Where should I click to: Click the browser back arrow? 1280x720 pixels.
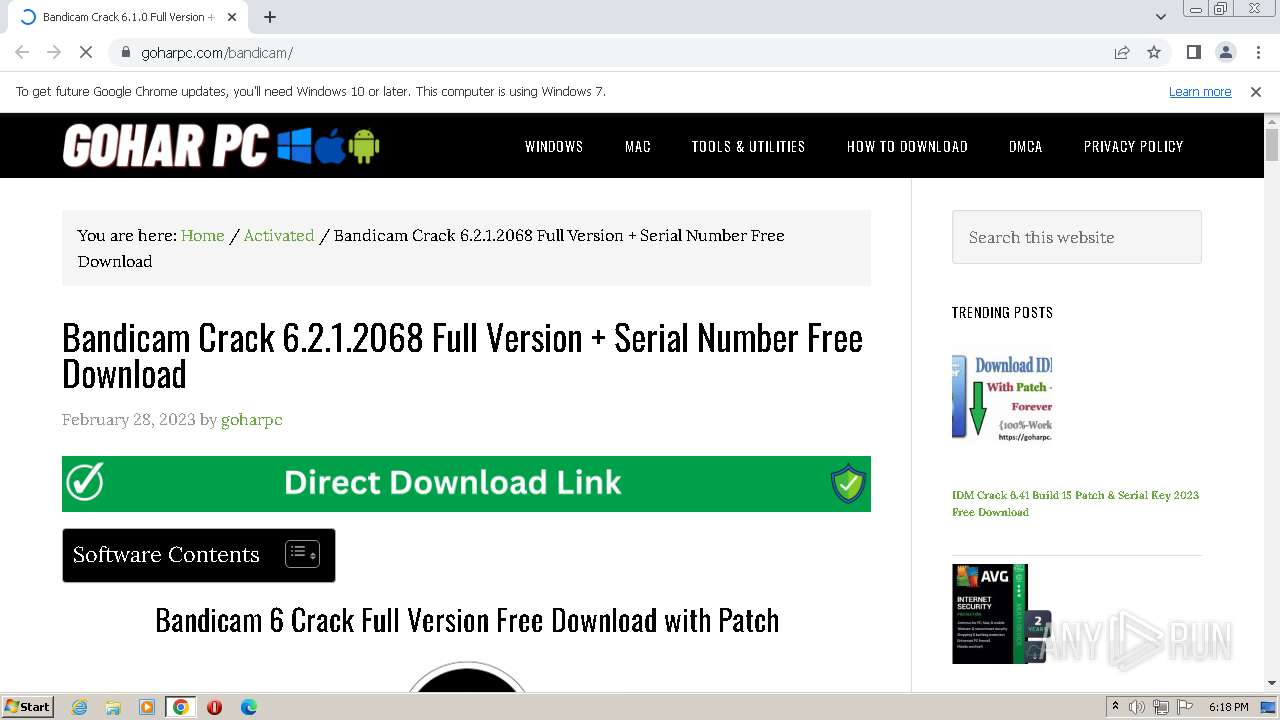click(22, 52)
